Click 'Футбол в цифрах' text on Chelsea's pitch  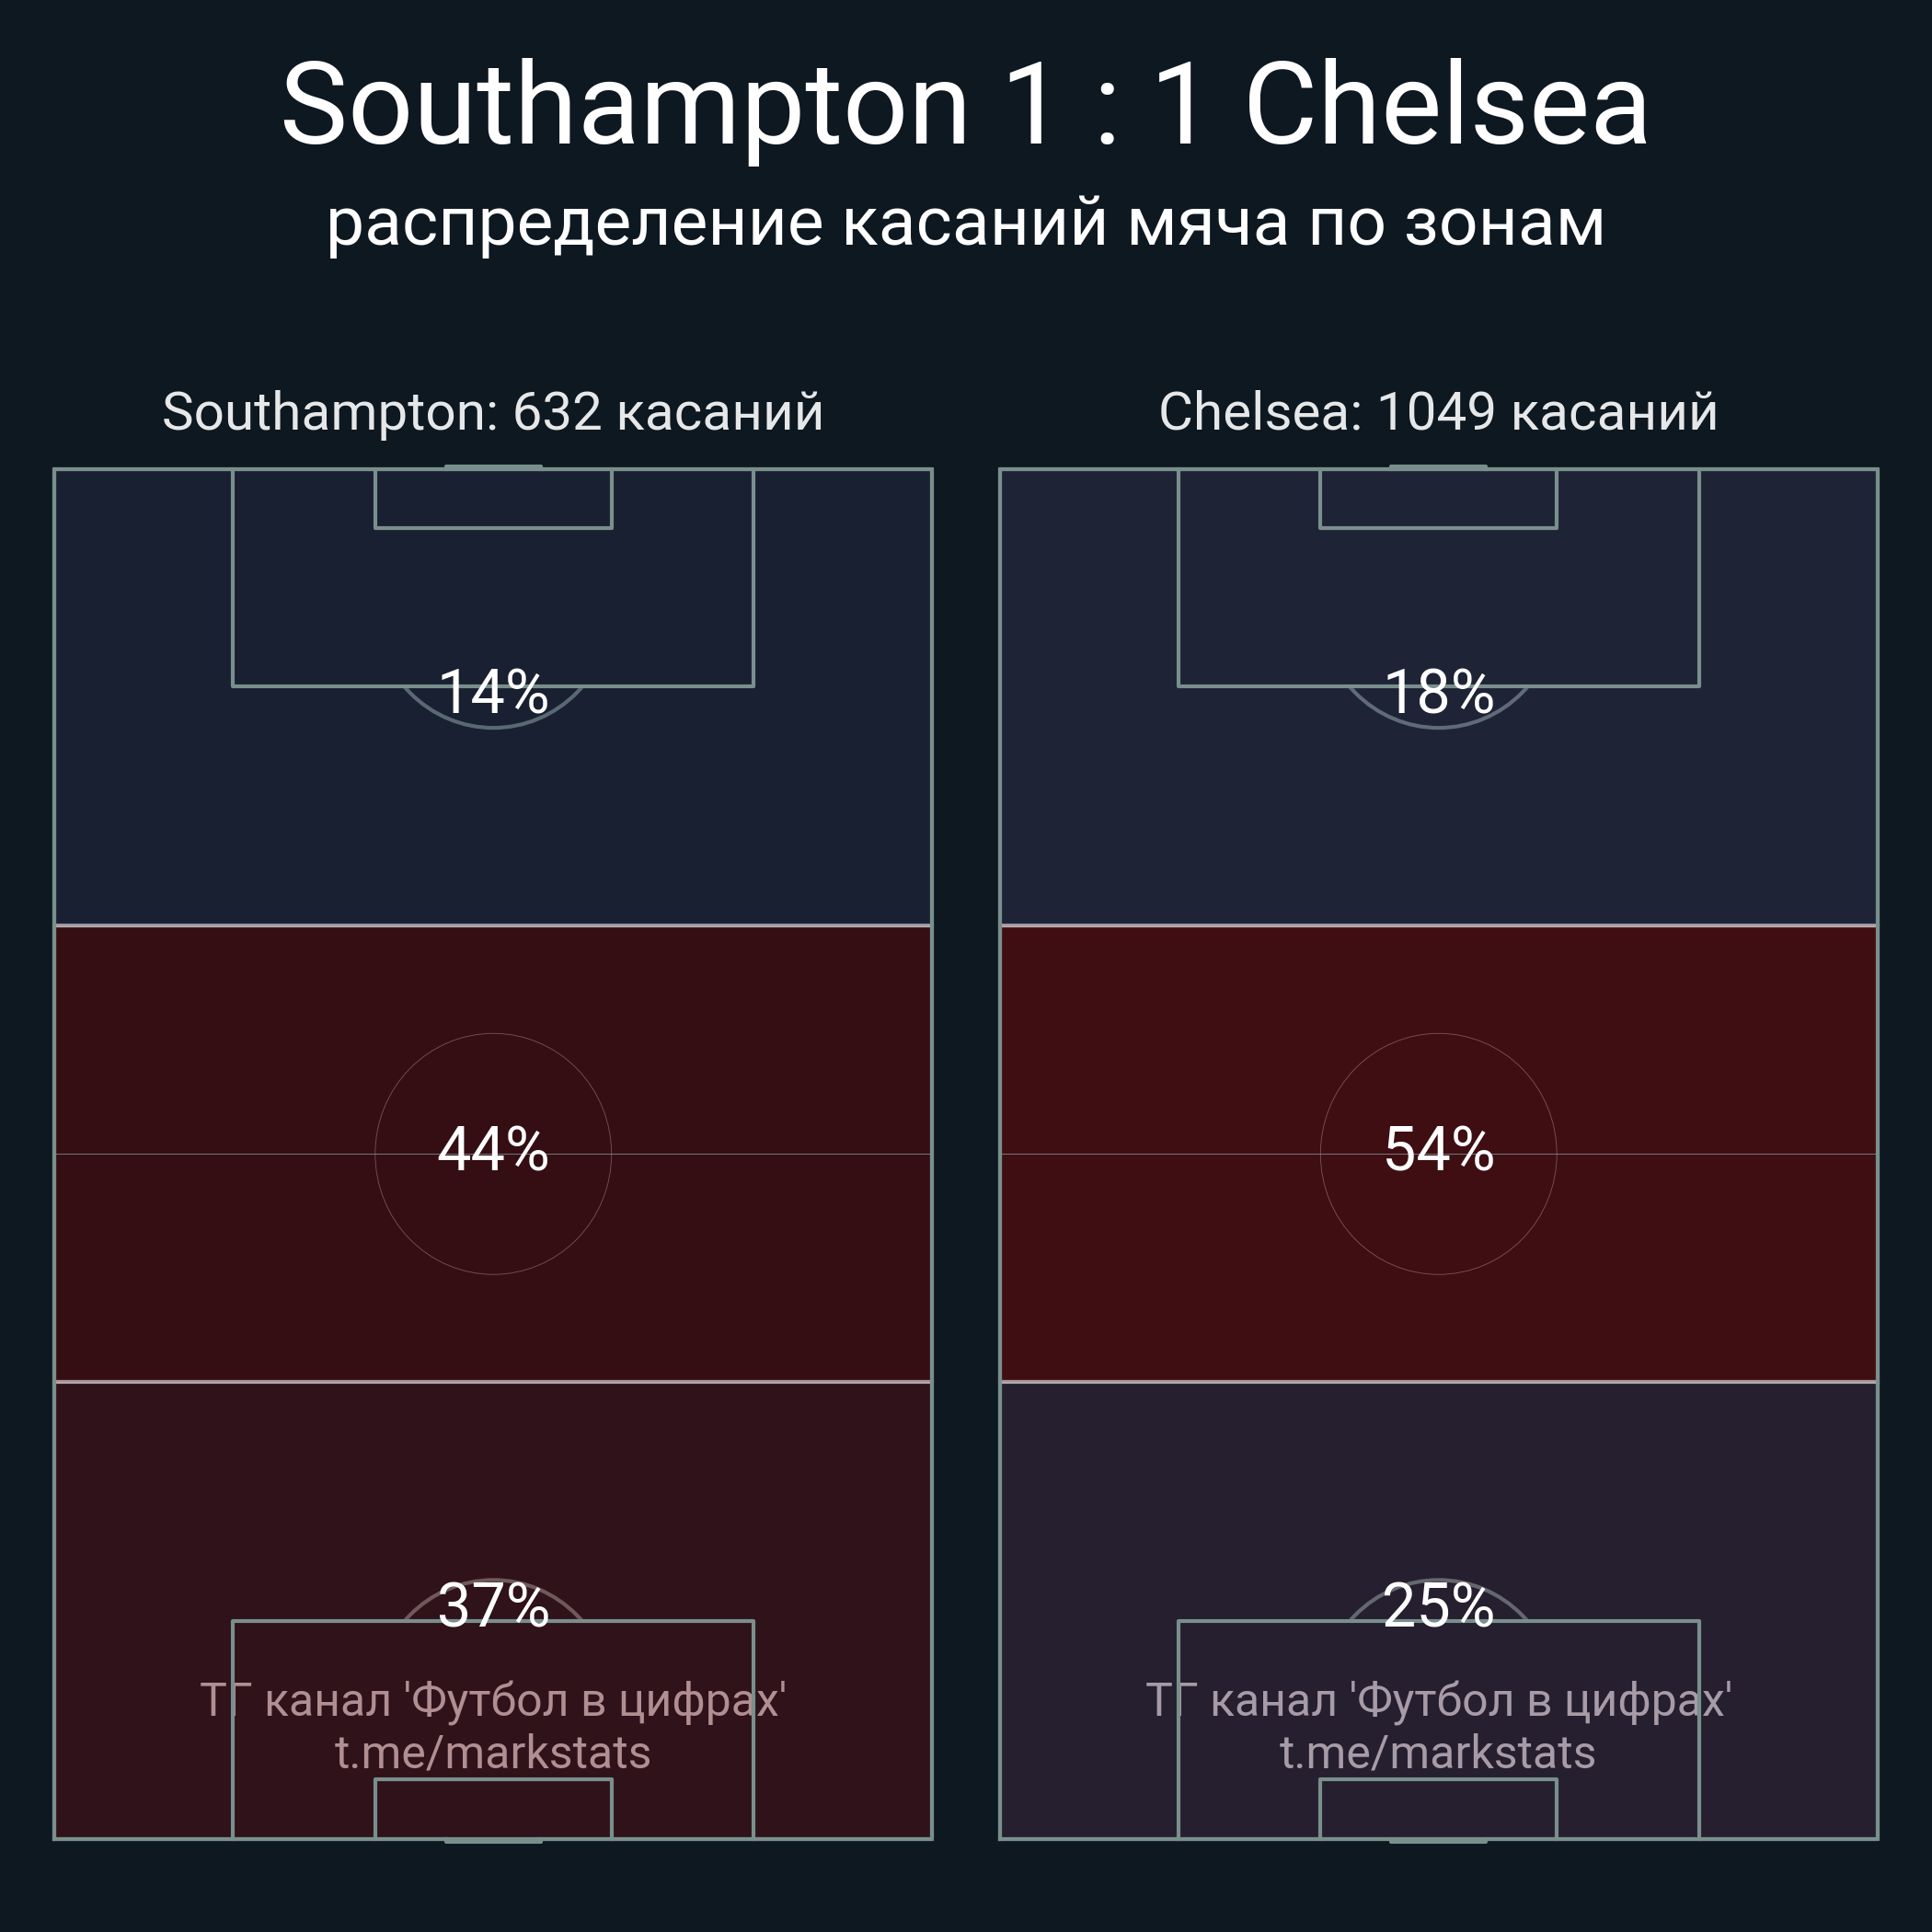click(x=1540, y=1700)
